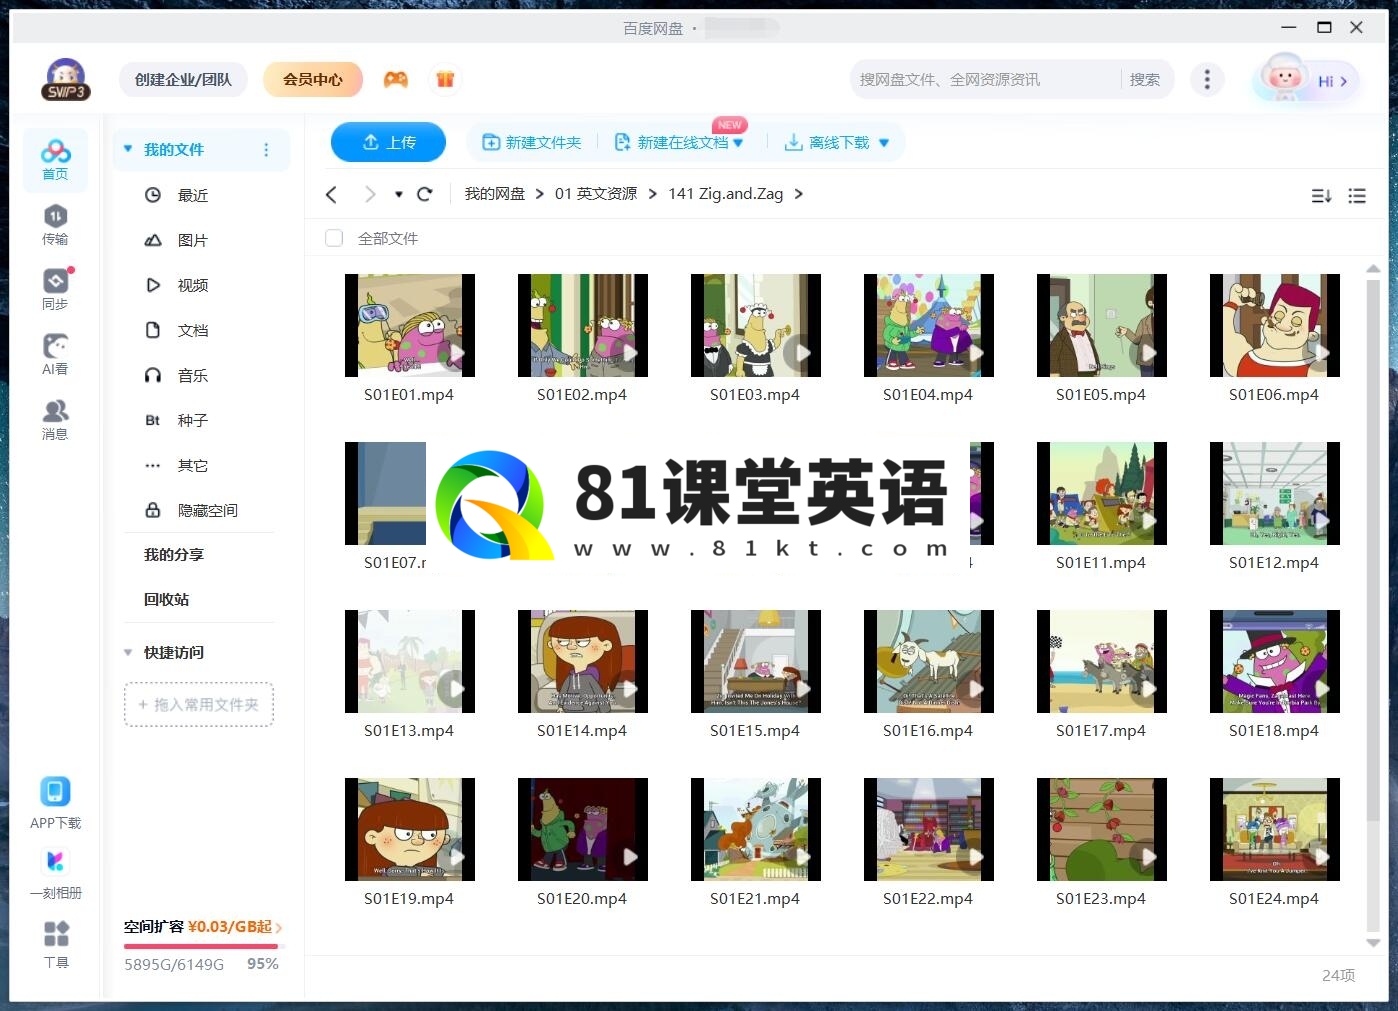Screen dimensions: 1398x1011
Task: Open the 首页 home sidebar icon
Action: click(55, 160)
